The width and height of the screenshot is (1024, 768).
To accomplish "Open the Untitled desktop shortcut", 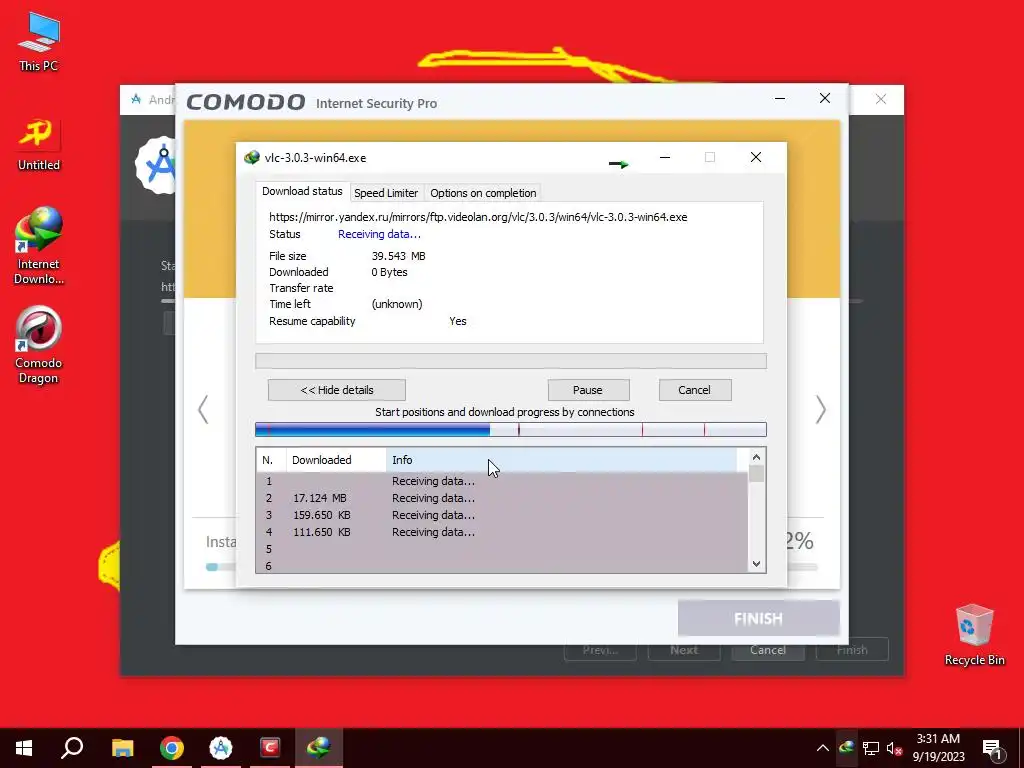I will click(x=39, y=145).
